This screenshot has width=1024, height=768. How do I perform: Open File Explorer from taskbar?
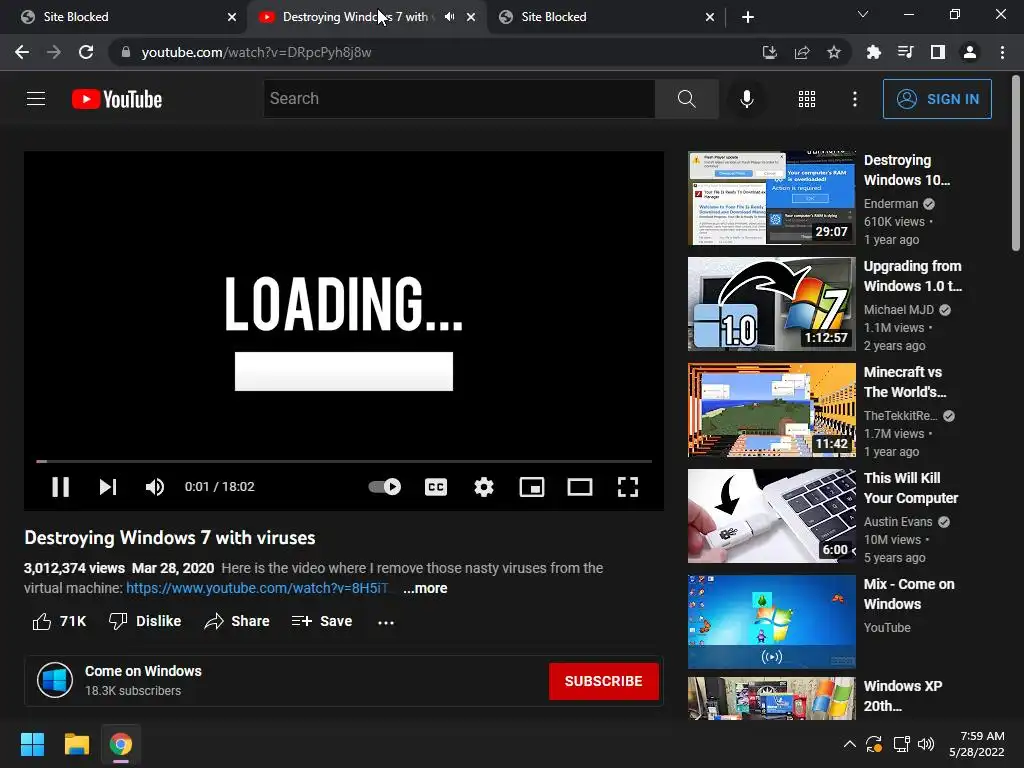pos(76,744)
